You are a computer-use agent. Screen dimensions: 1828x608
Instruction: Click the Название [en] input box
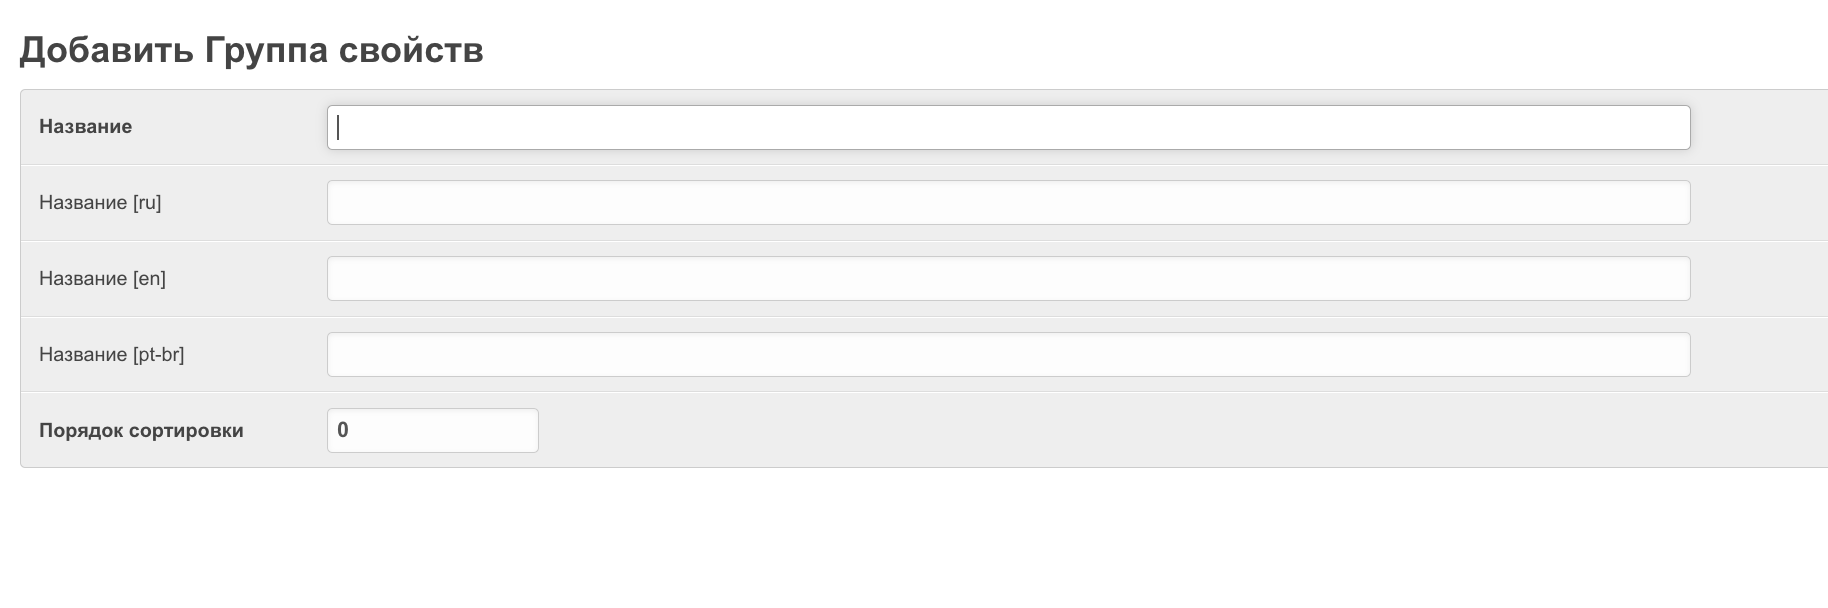point(1008,279)
